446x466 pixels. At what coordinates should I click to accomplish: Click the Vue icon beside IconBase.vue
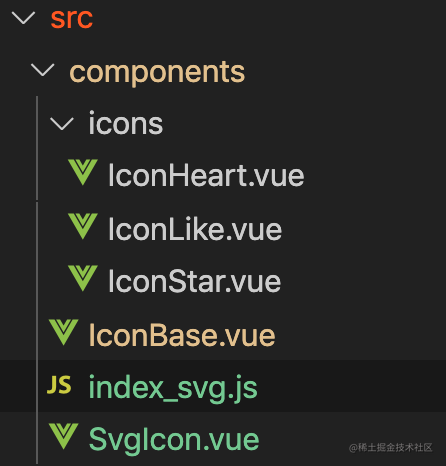[x=63, y=332]
